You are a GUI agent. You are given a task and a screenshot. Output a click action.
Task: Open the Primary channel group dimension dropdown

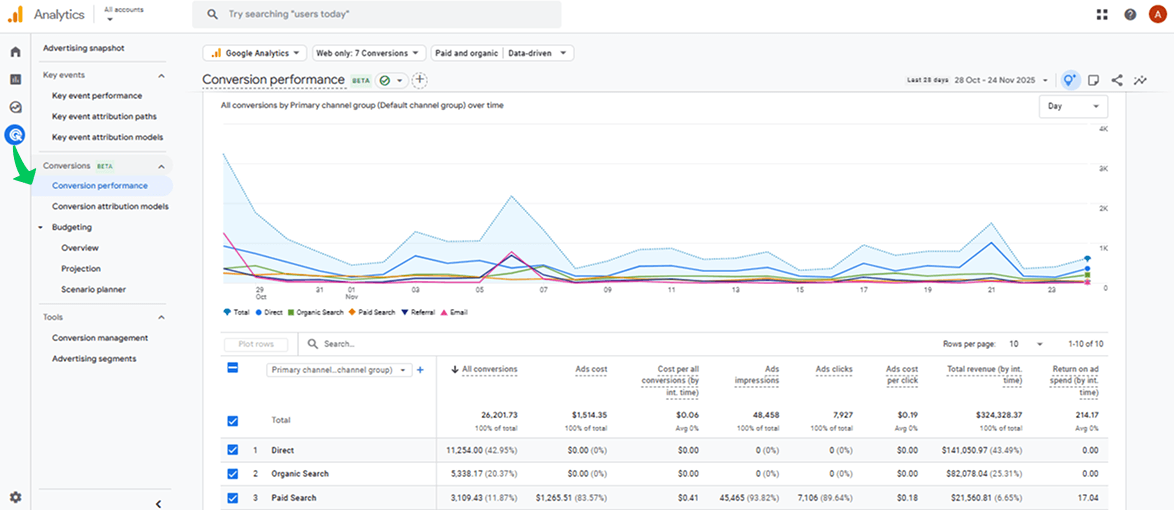339,370
